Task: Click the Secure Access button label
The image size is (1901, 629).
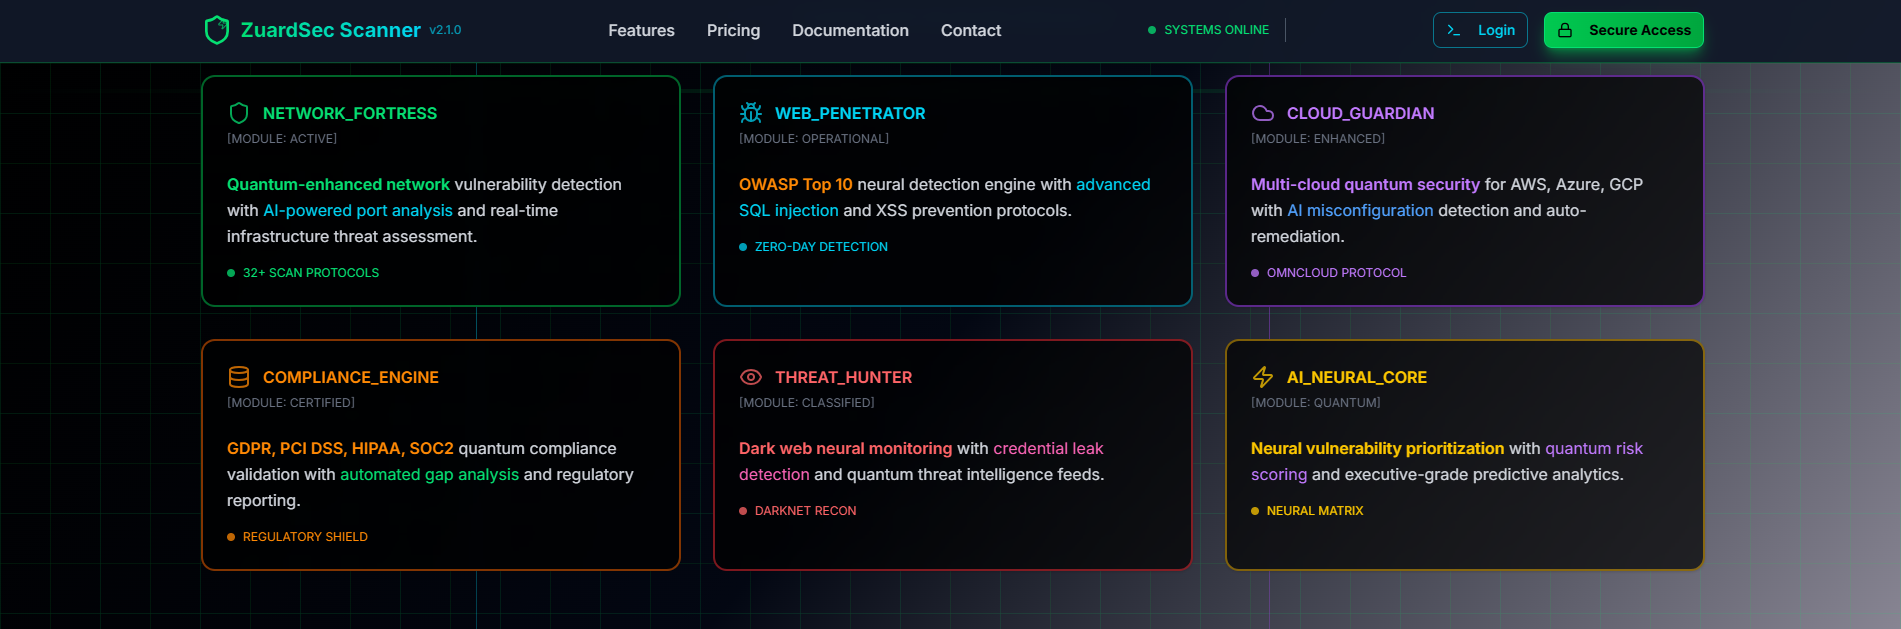Action: 1639,30
